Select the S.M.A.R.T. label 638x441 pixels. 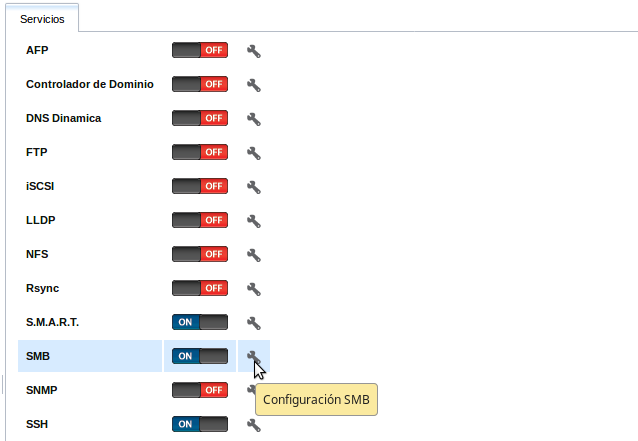[52, 322]
